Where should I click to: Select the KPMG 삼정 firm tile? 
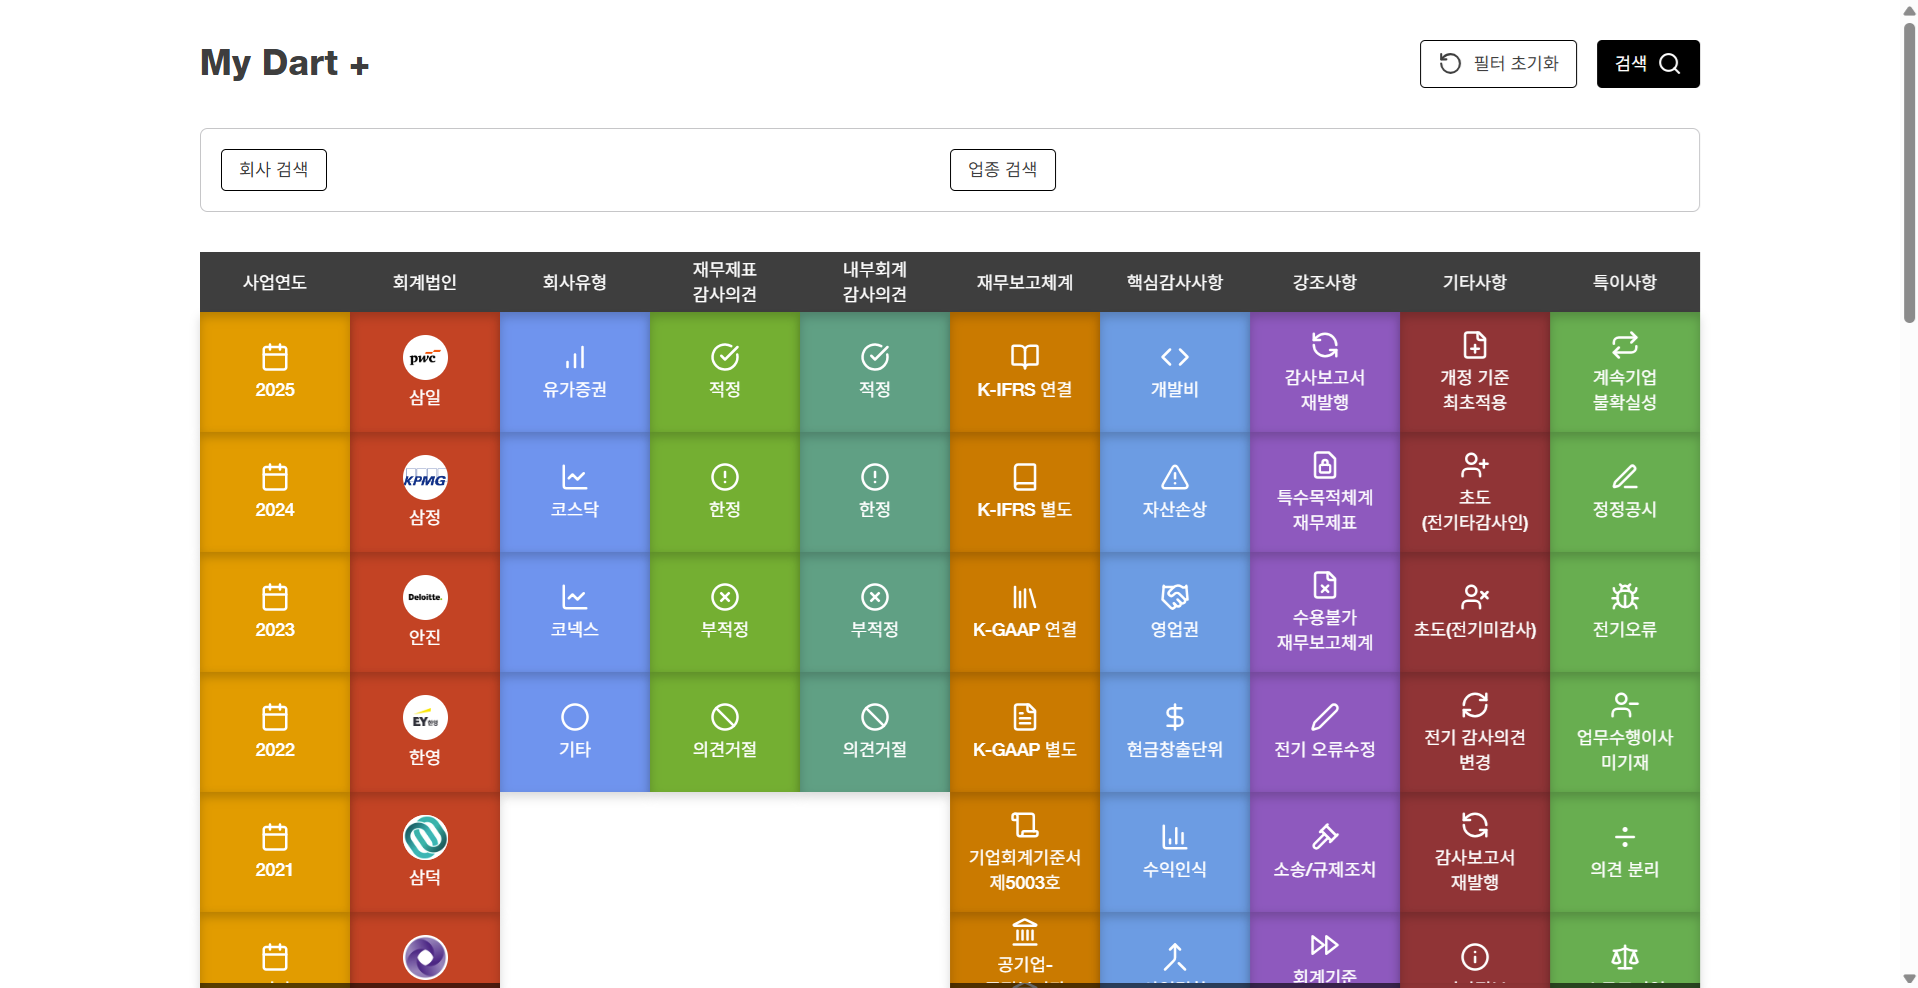(x=424, y=492)
